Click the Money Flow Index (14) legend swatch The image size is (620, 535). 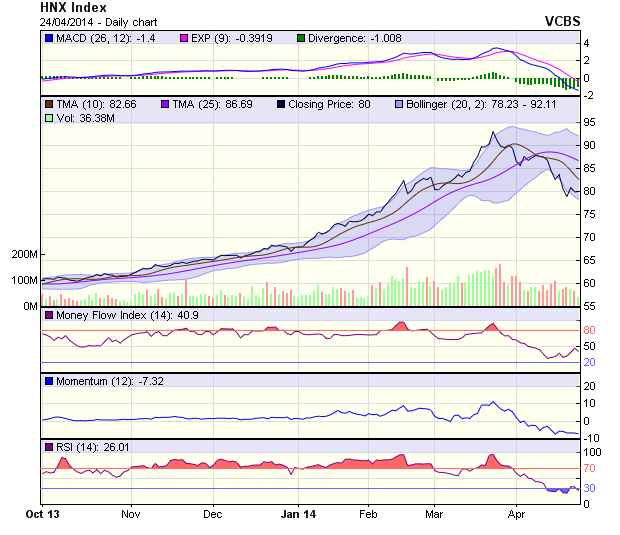pyautogui.click(x=49, y=316)
